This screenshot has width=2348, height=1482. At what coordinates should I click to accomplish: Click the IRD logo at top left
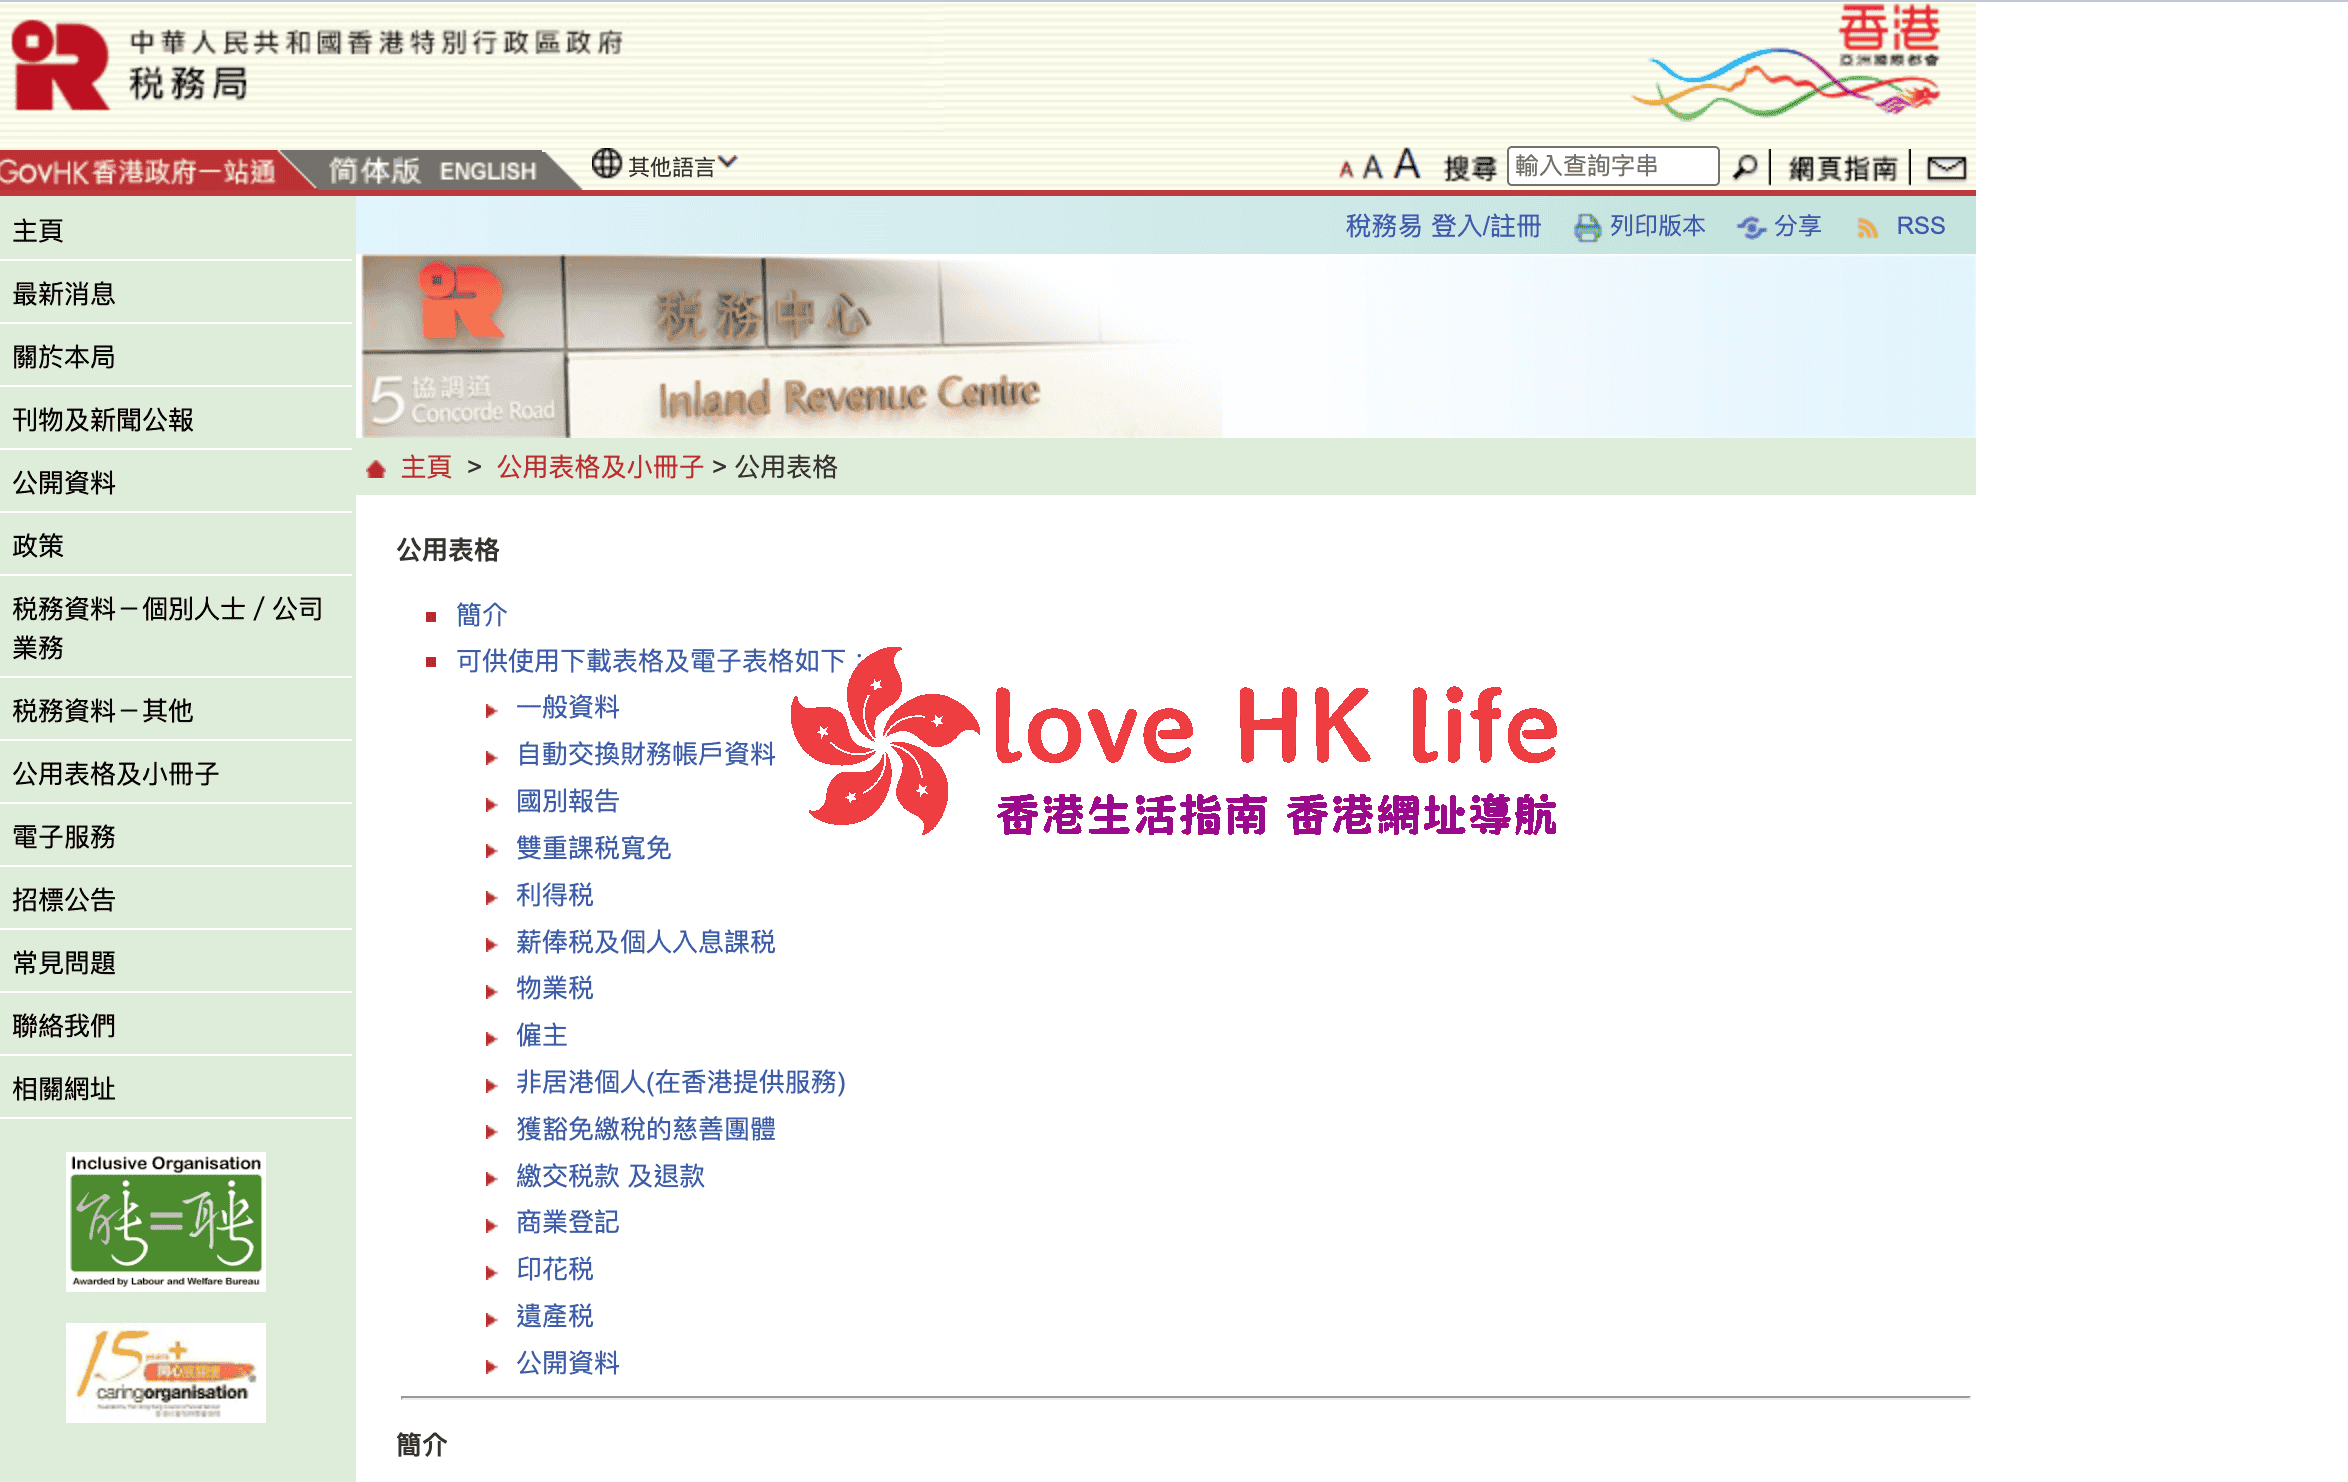[60, 65]
